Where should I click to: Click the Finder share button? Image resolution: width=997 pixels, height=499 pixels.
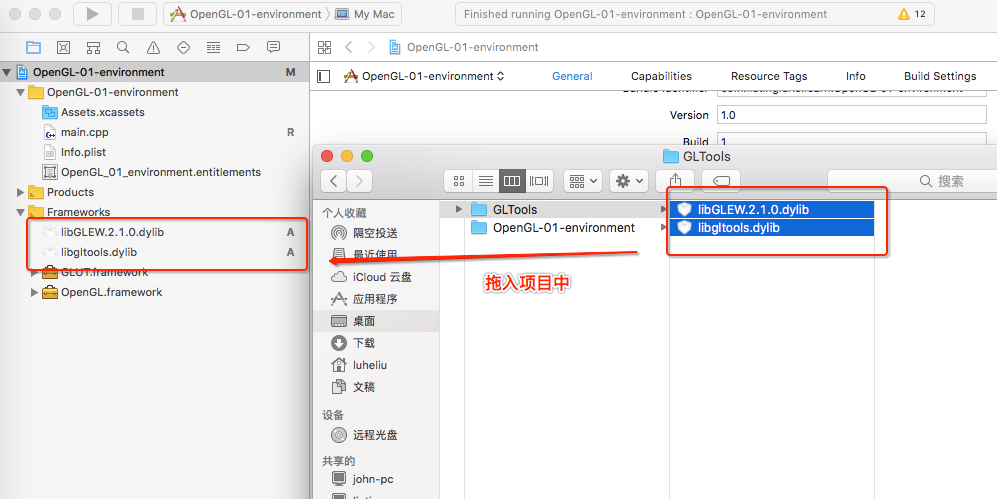(677, 181)
